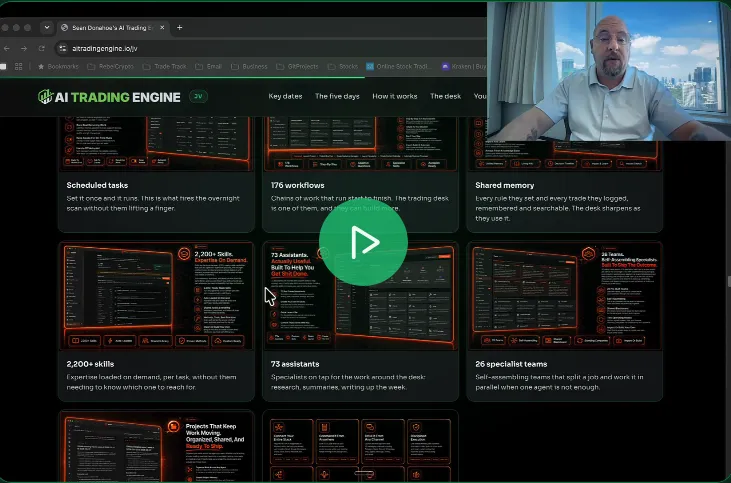Click the browser back arrow
Screen dimensions: 731x483
7,48
